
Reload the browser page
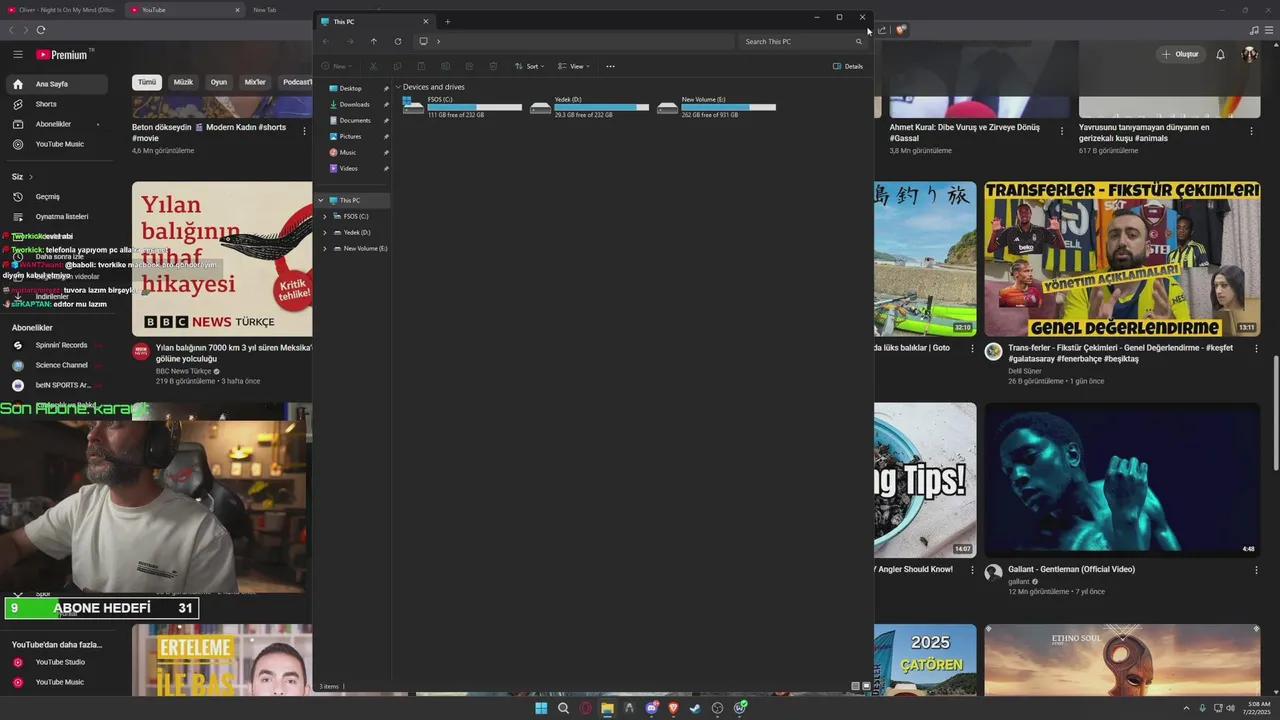[x=41, y=30]
